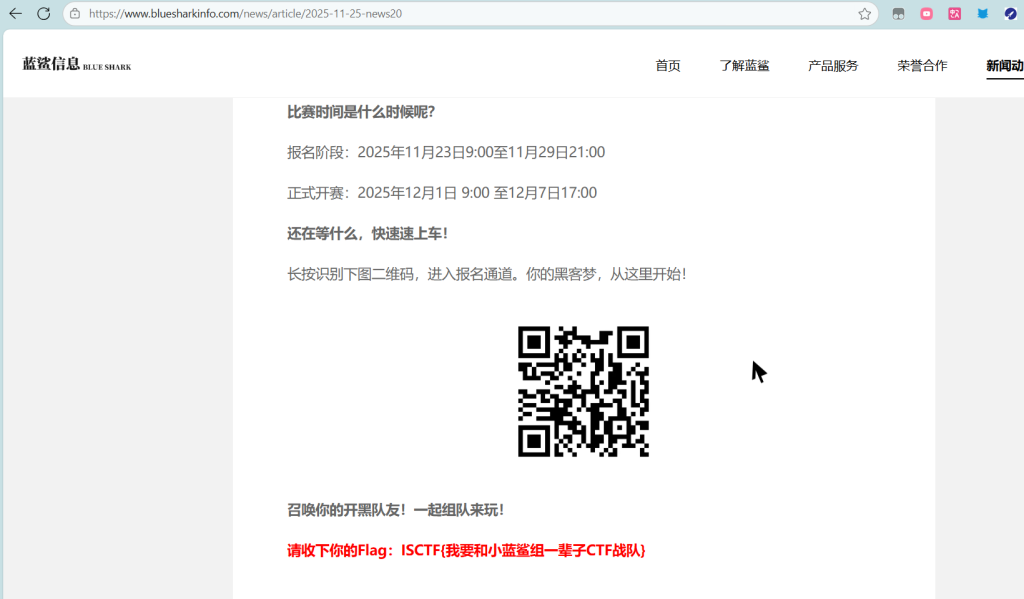Click the 新闻动态 navigation tab
The image size is (1024, 599).
coord(1004,66)
